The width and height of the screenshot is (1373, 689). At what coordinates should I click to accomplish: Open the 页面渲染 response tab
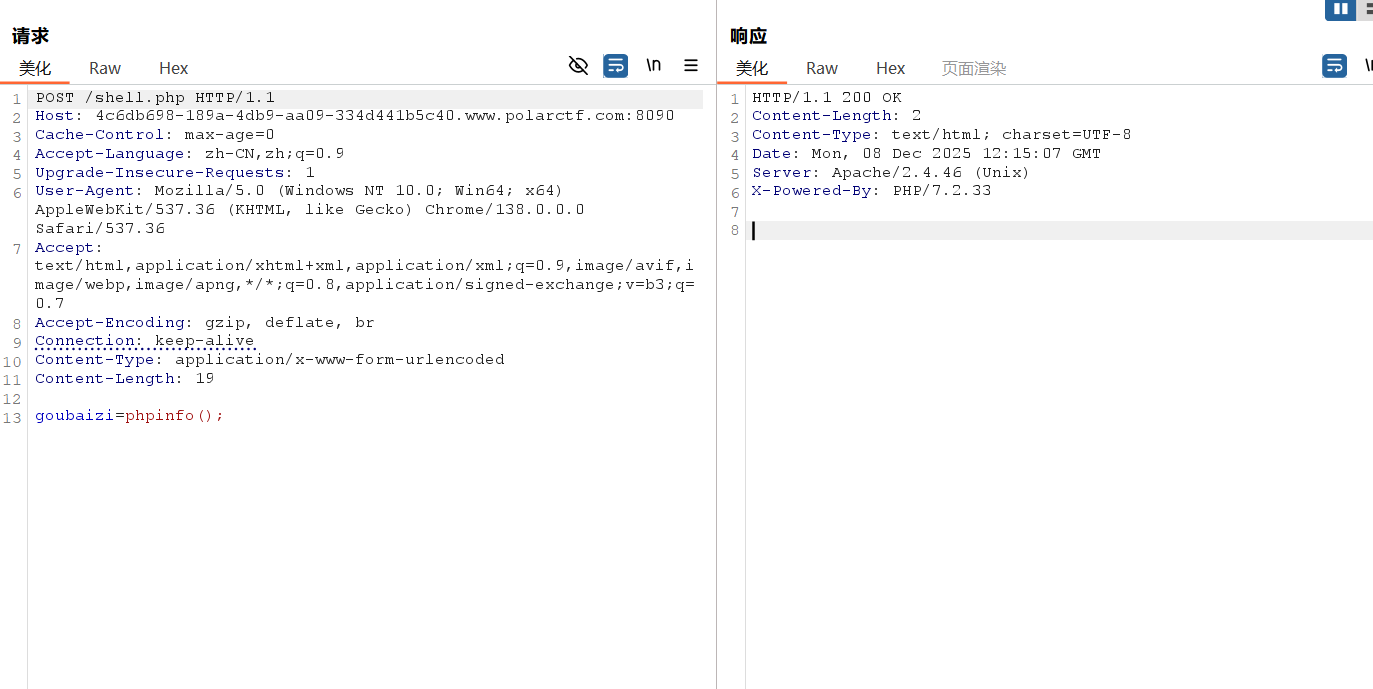974,68
